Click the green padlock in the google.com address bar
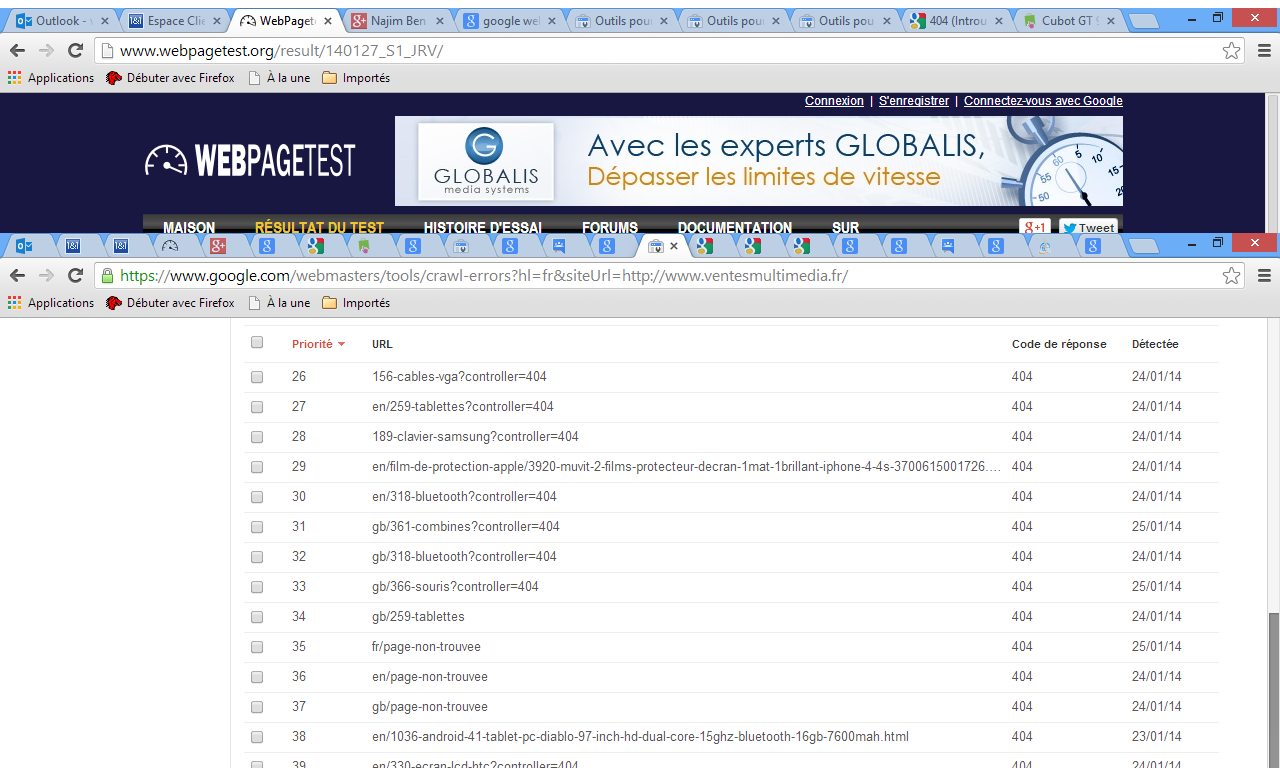1280x768 pixels. (x=107, y=275)
